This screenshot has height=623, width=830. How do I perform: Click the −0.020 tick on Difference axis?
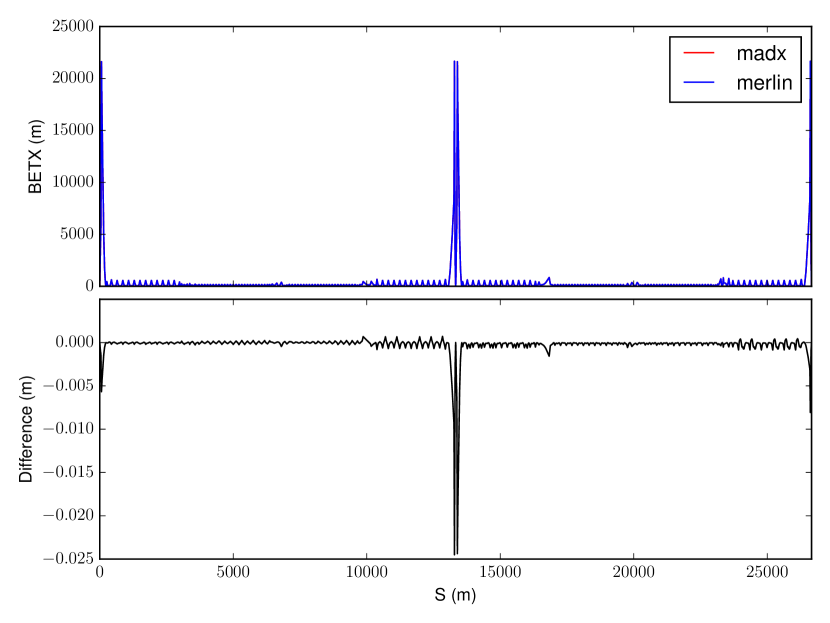point(68,515)
